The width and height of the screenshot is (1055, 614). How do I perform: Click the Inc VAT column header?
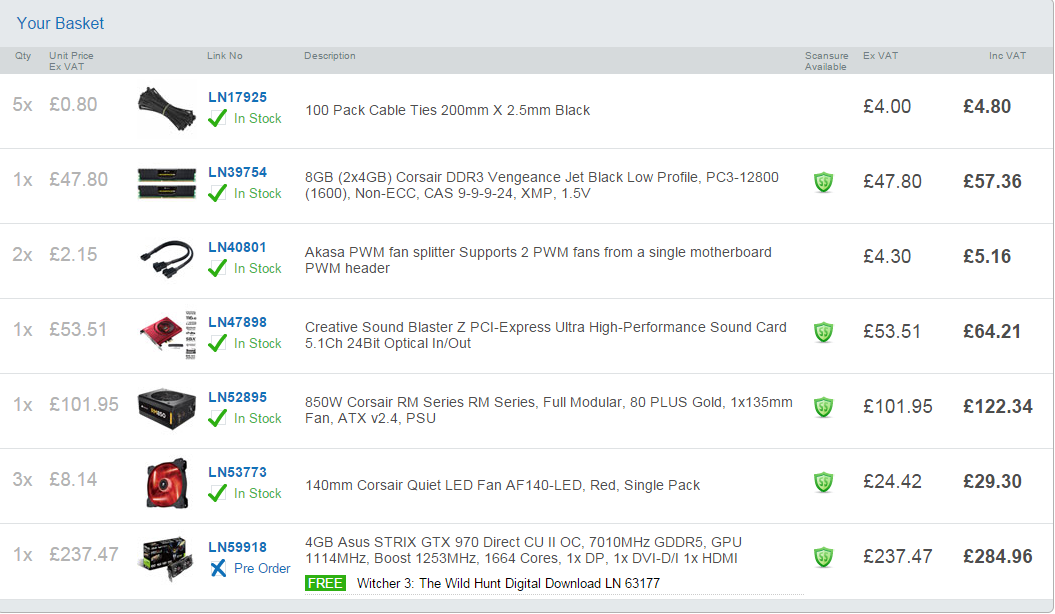pos(1007,56)
